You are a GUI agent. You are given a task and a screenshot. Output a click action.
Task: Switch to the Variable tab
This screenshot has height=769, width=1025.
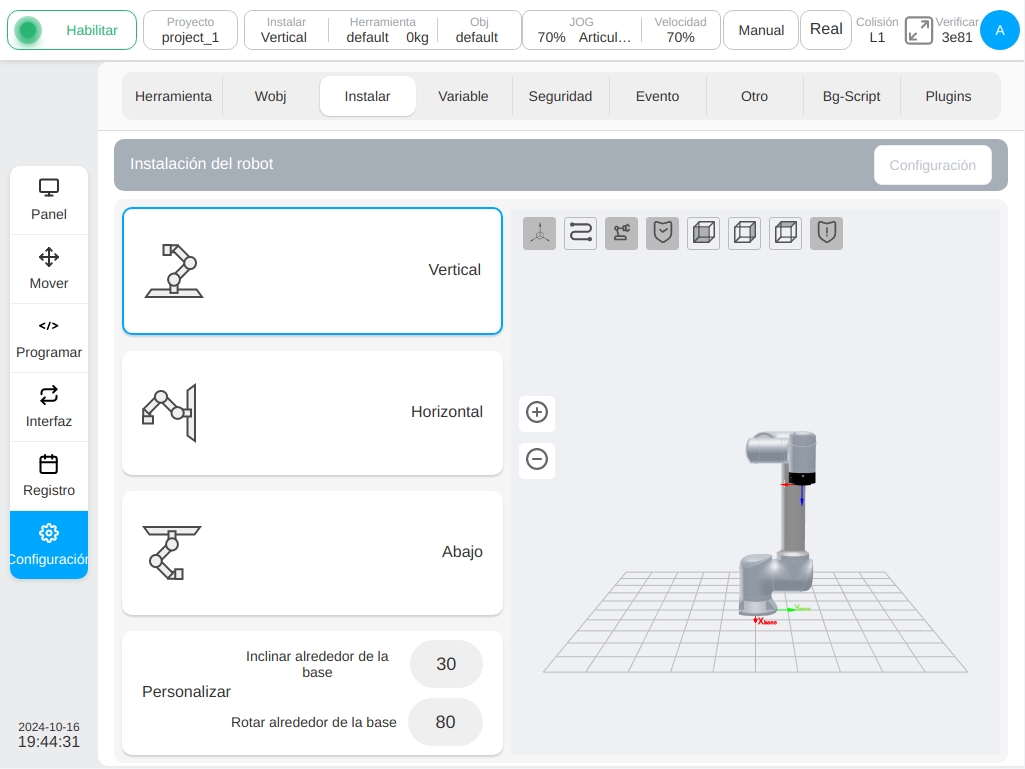[463, 96]
